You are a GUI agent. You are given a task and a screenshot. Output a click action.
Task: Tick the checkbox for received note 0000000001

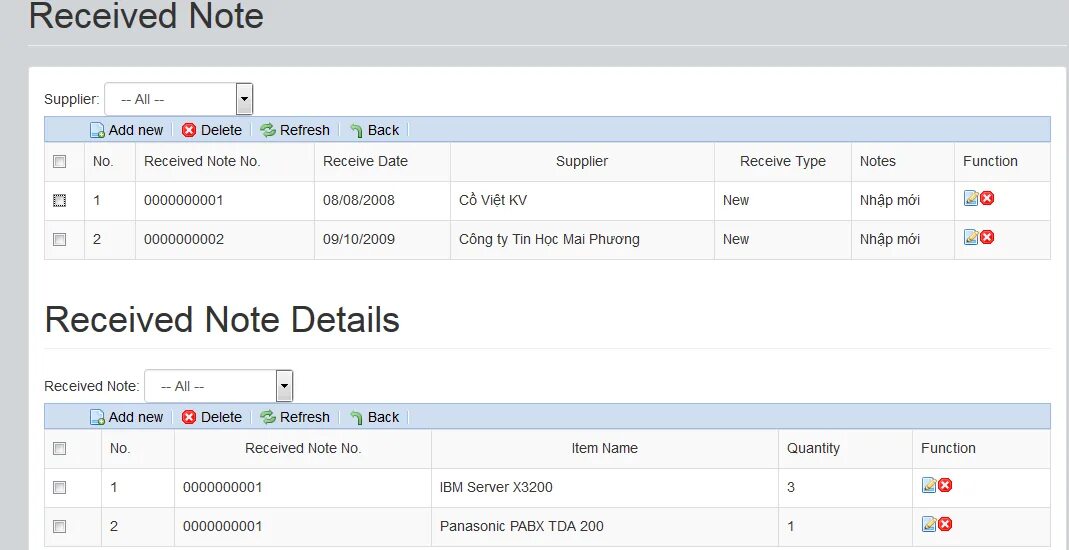click(59, 200)
